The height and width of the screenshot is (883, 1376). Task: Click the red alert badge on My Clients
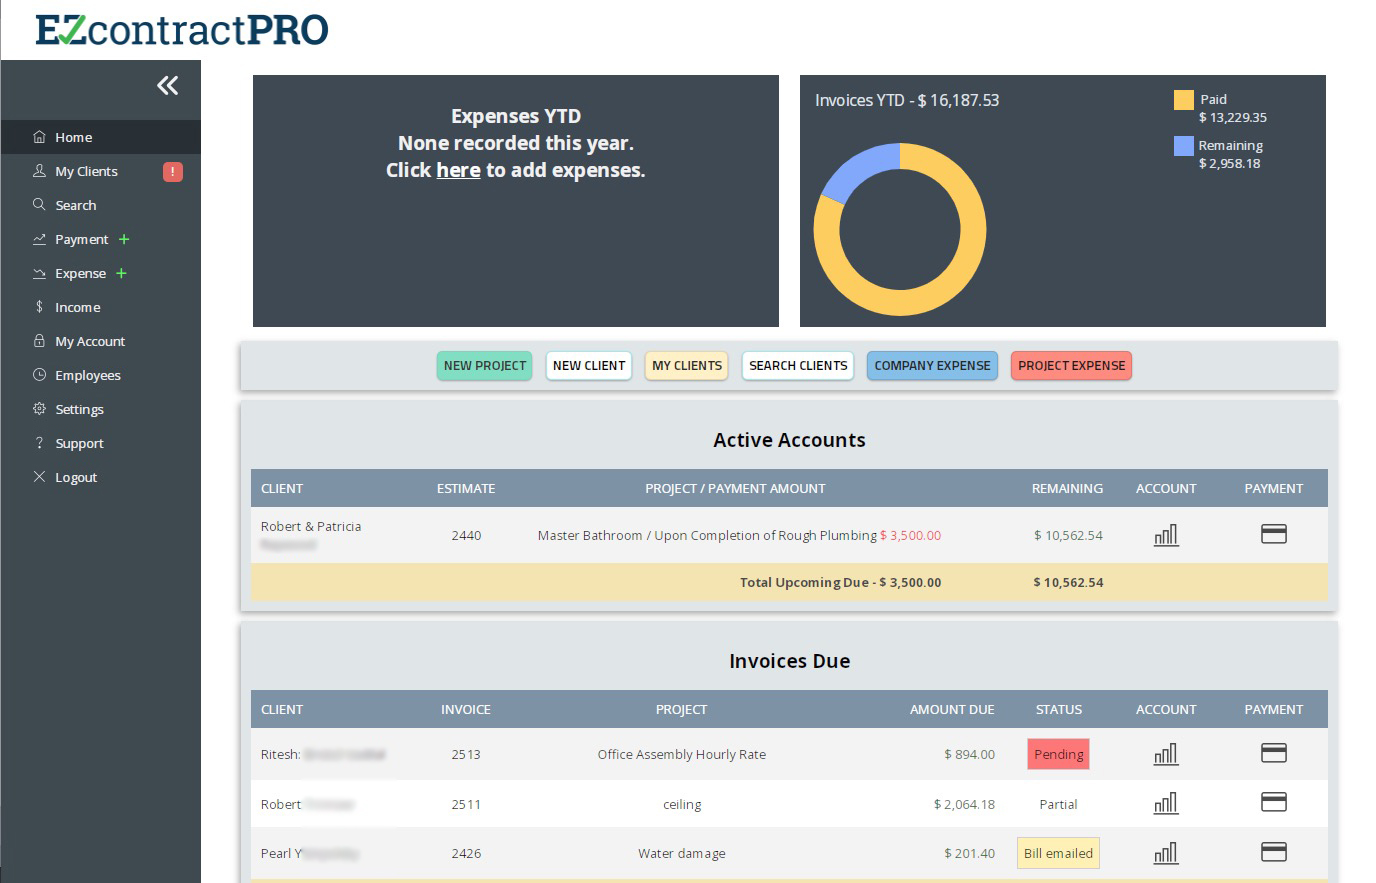(x=171, y=171)
